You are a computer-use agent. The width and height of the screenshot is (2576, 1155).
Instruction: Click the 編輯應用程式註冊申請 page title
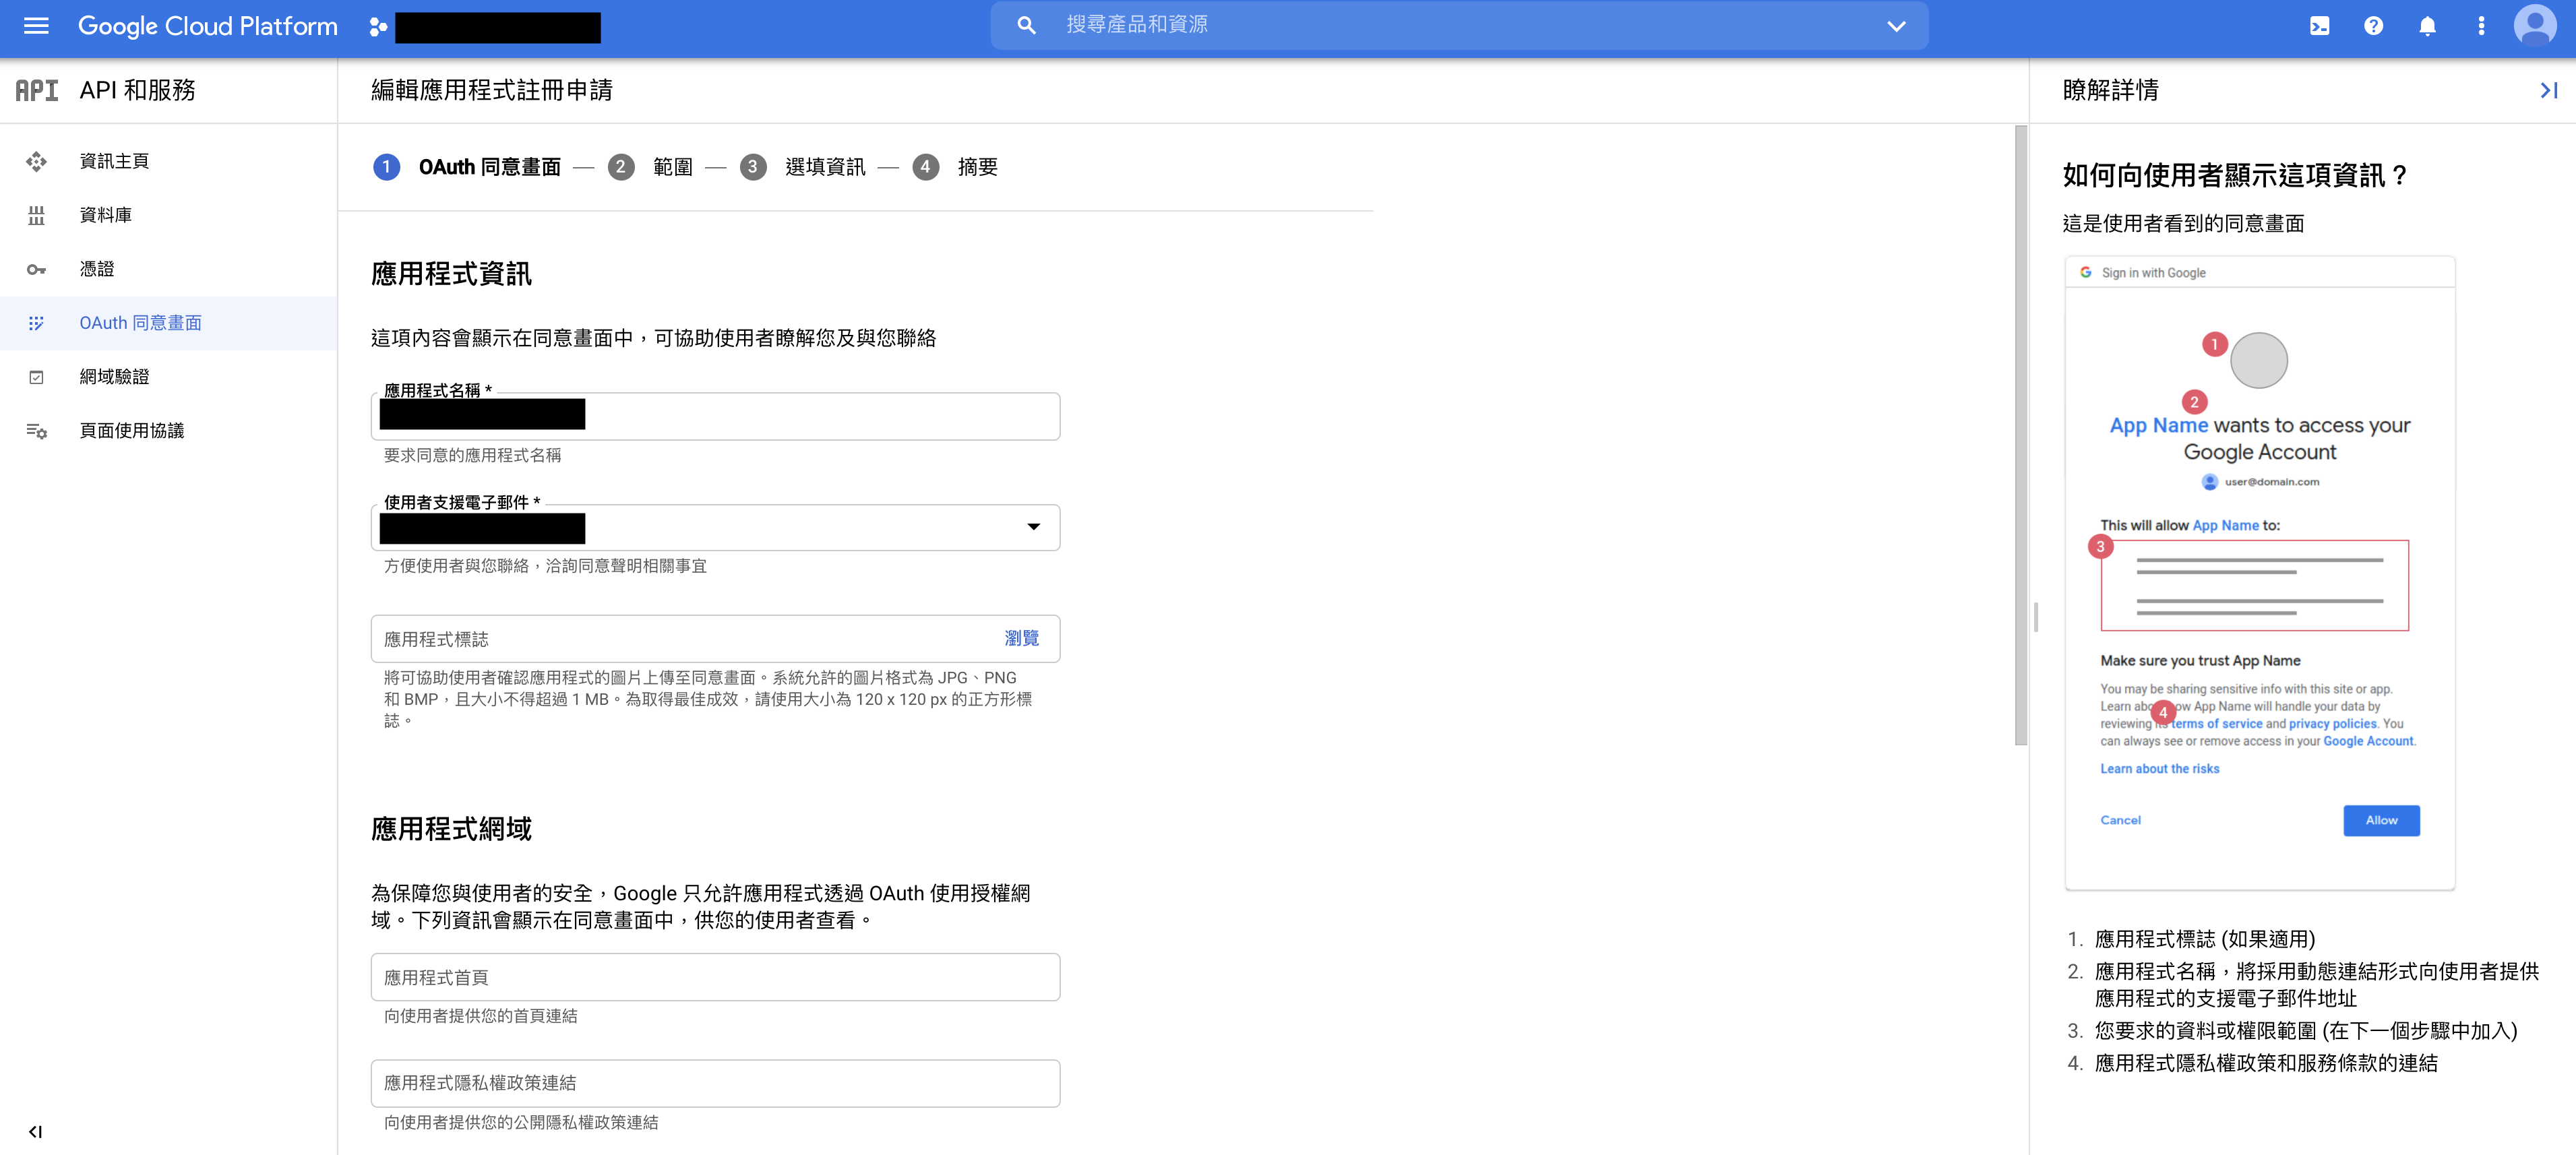(491, 90)
